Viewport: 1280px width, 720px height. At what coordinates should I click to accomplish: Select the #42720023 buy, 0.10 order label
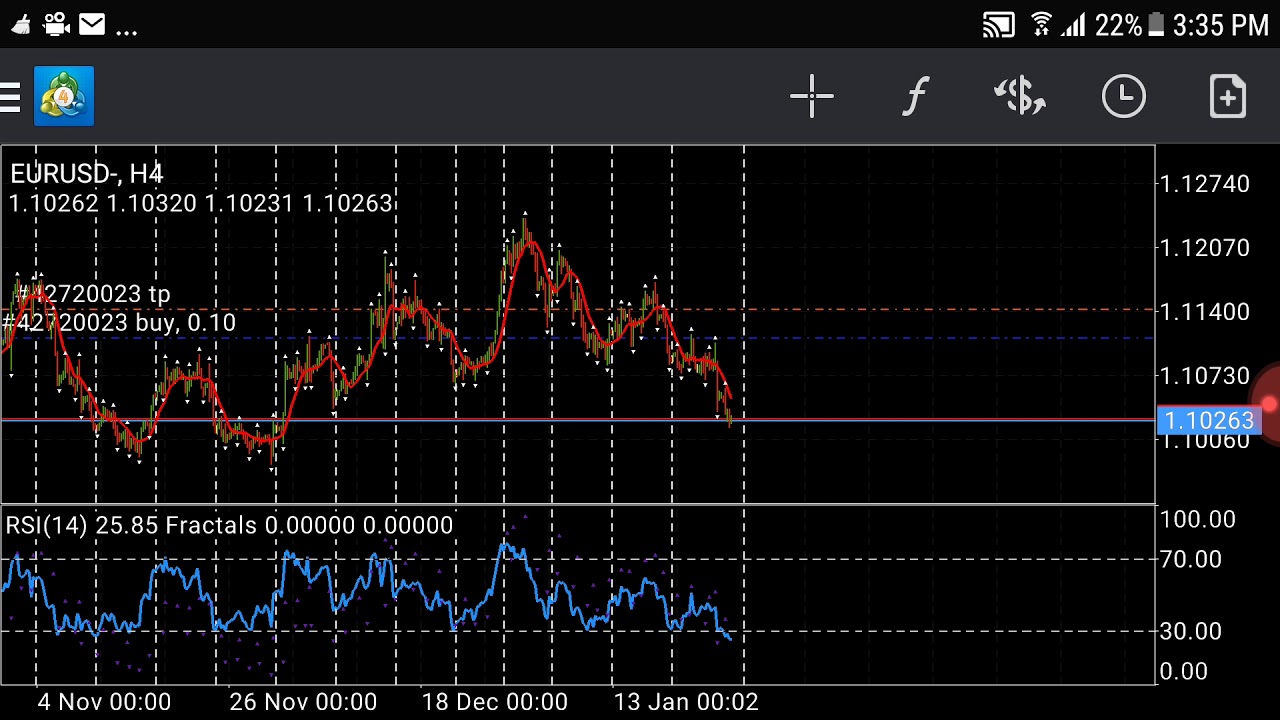(119, 323)
